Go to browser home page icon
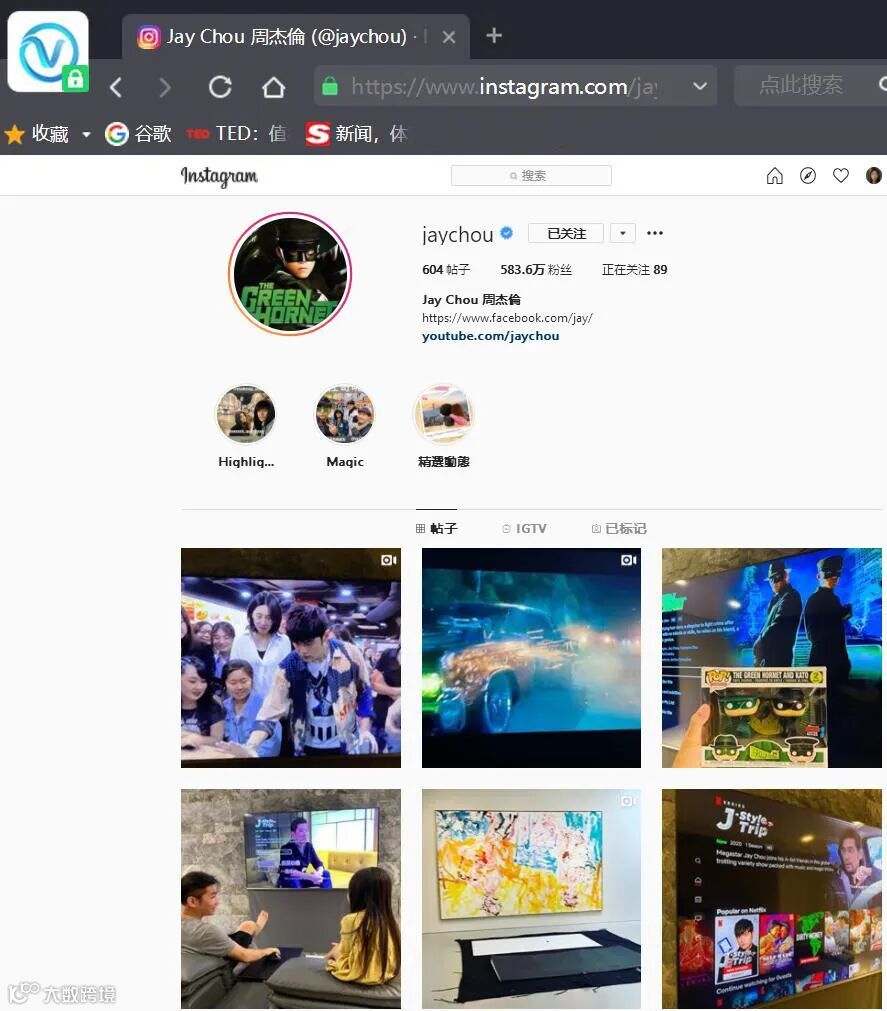Viewport: 887px width, 1011px height. (x=273, y=86)
